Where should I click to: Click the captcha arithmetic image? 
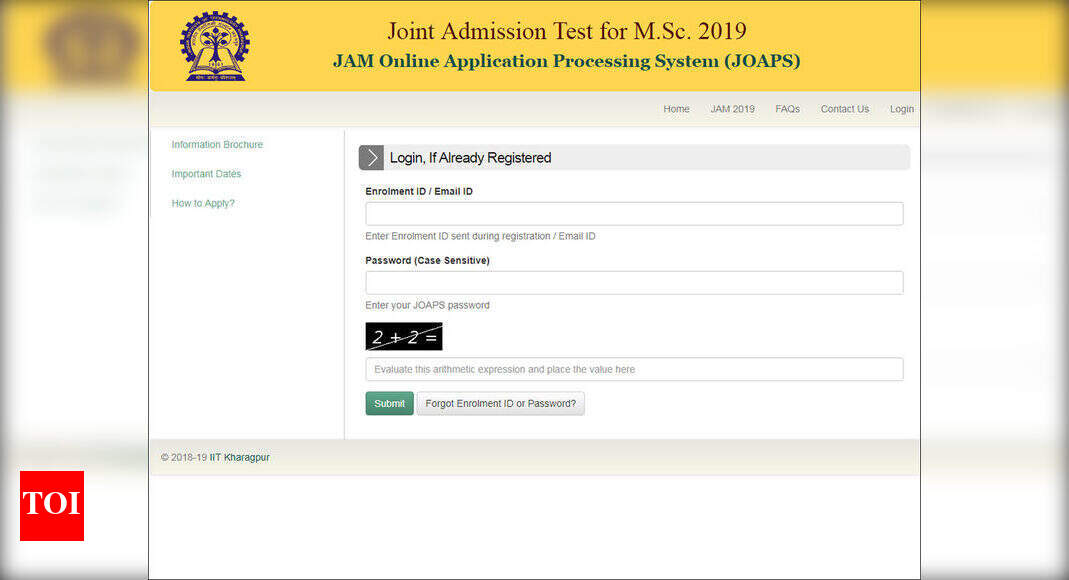(403, 336)
